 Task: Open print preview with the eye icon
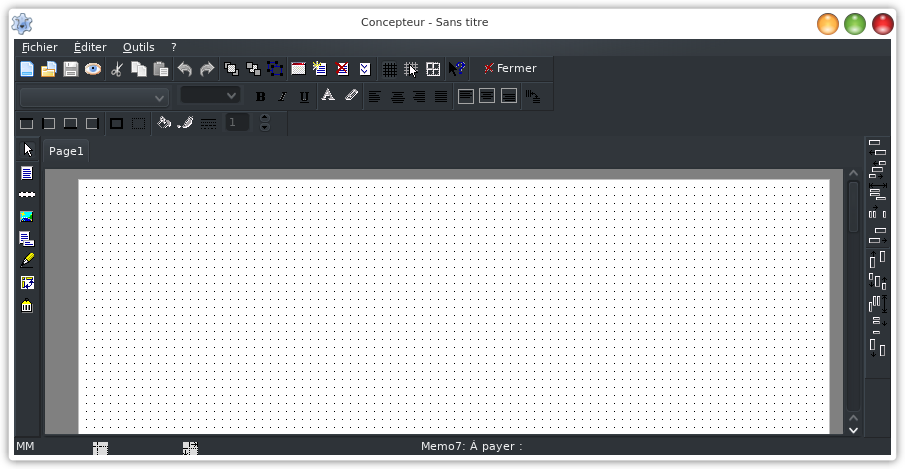tap(93, 69)
